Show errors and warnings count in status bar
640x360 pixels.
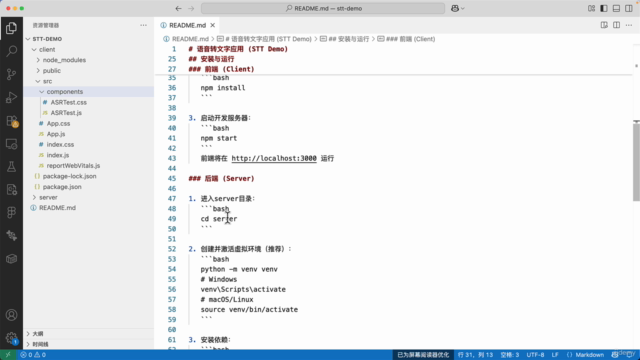pos(33,355)
